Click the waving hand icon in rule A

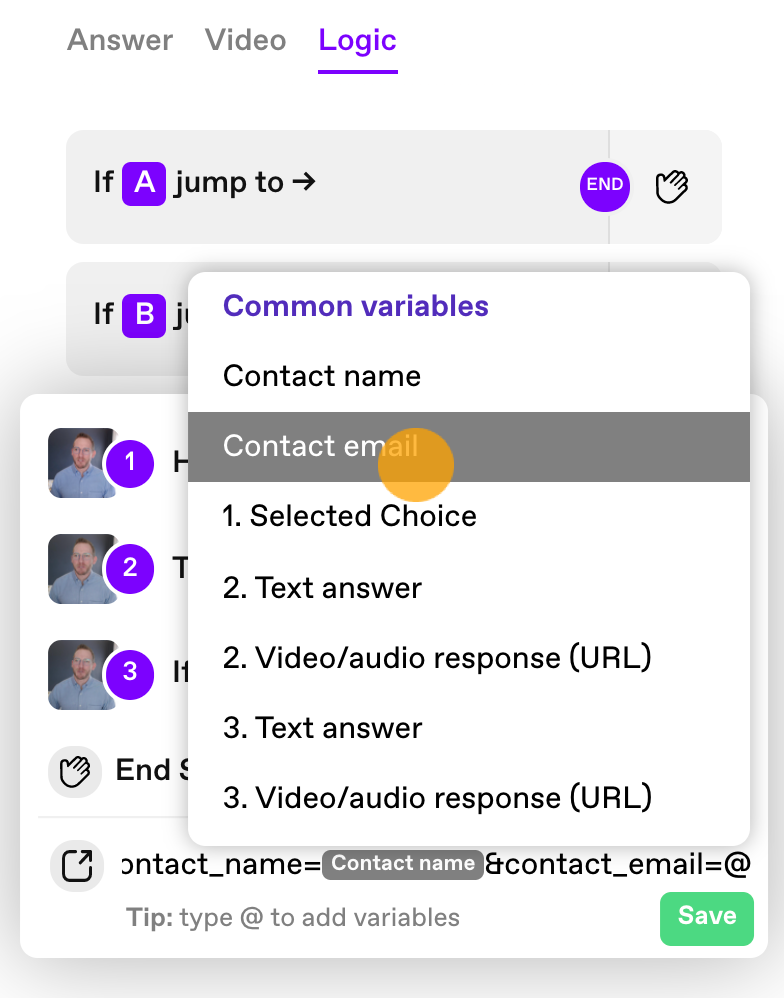point(671,186)
